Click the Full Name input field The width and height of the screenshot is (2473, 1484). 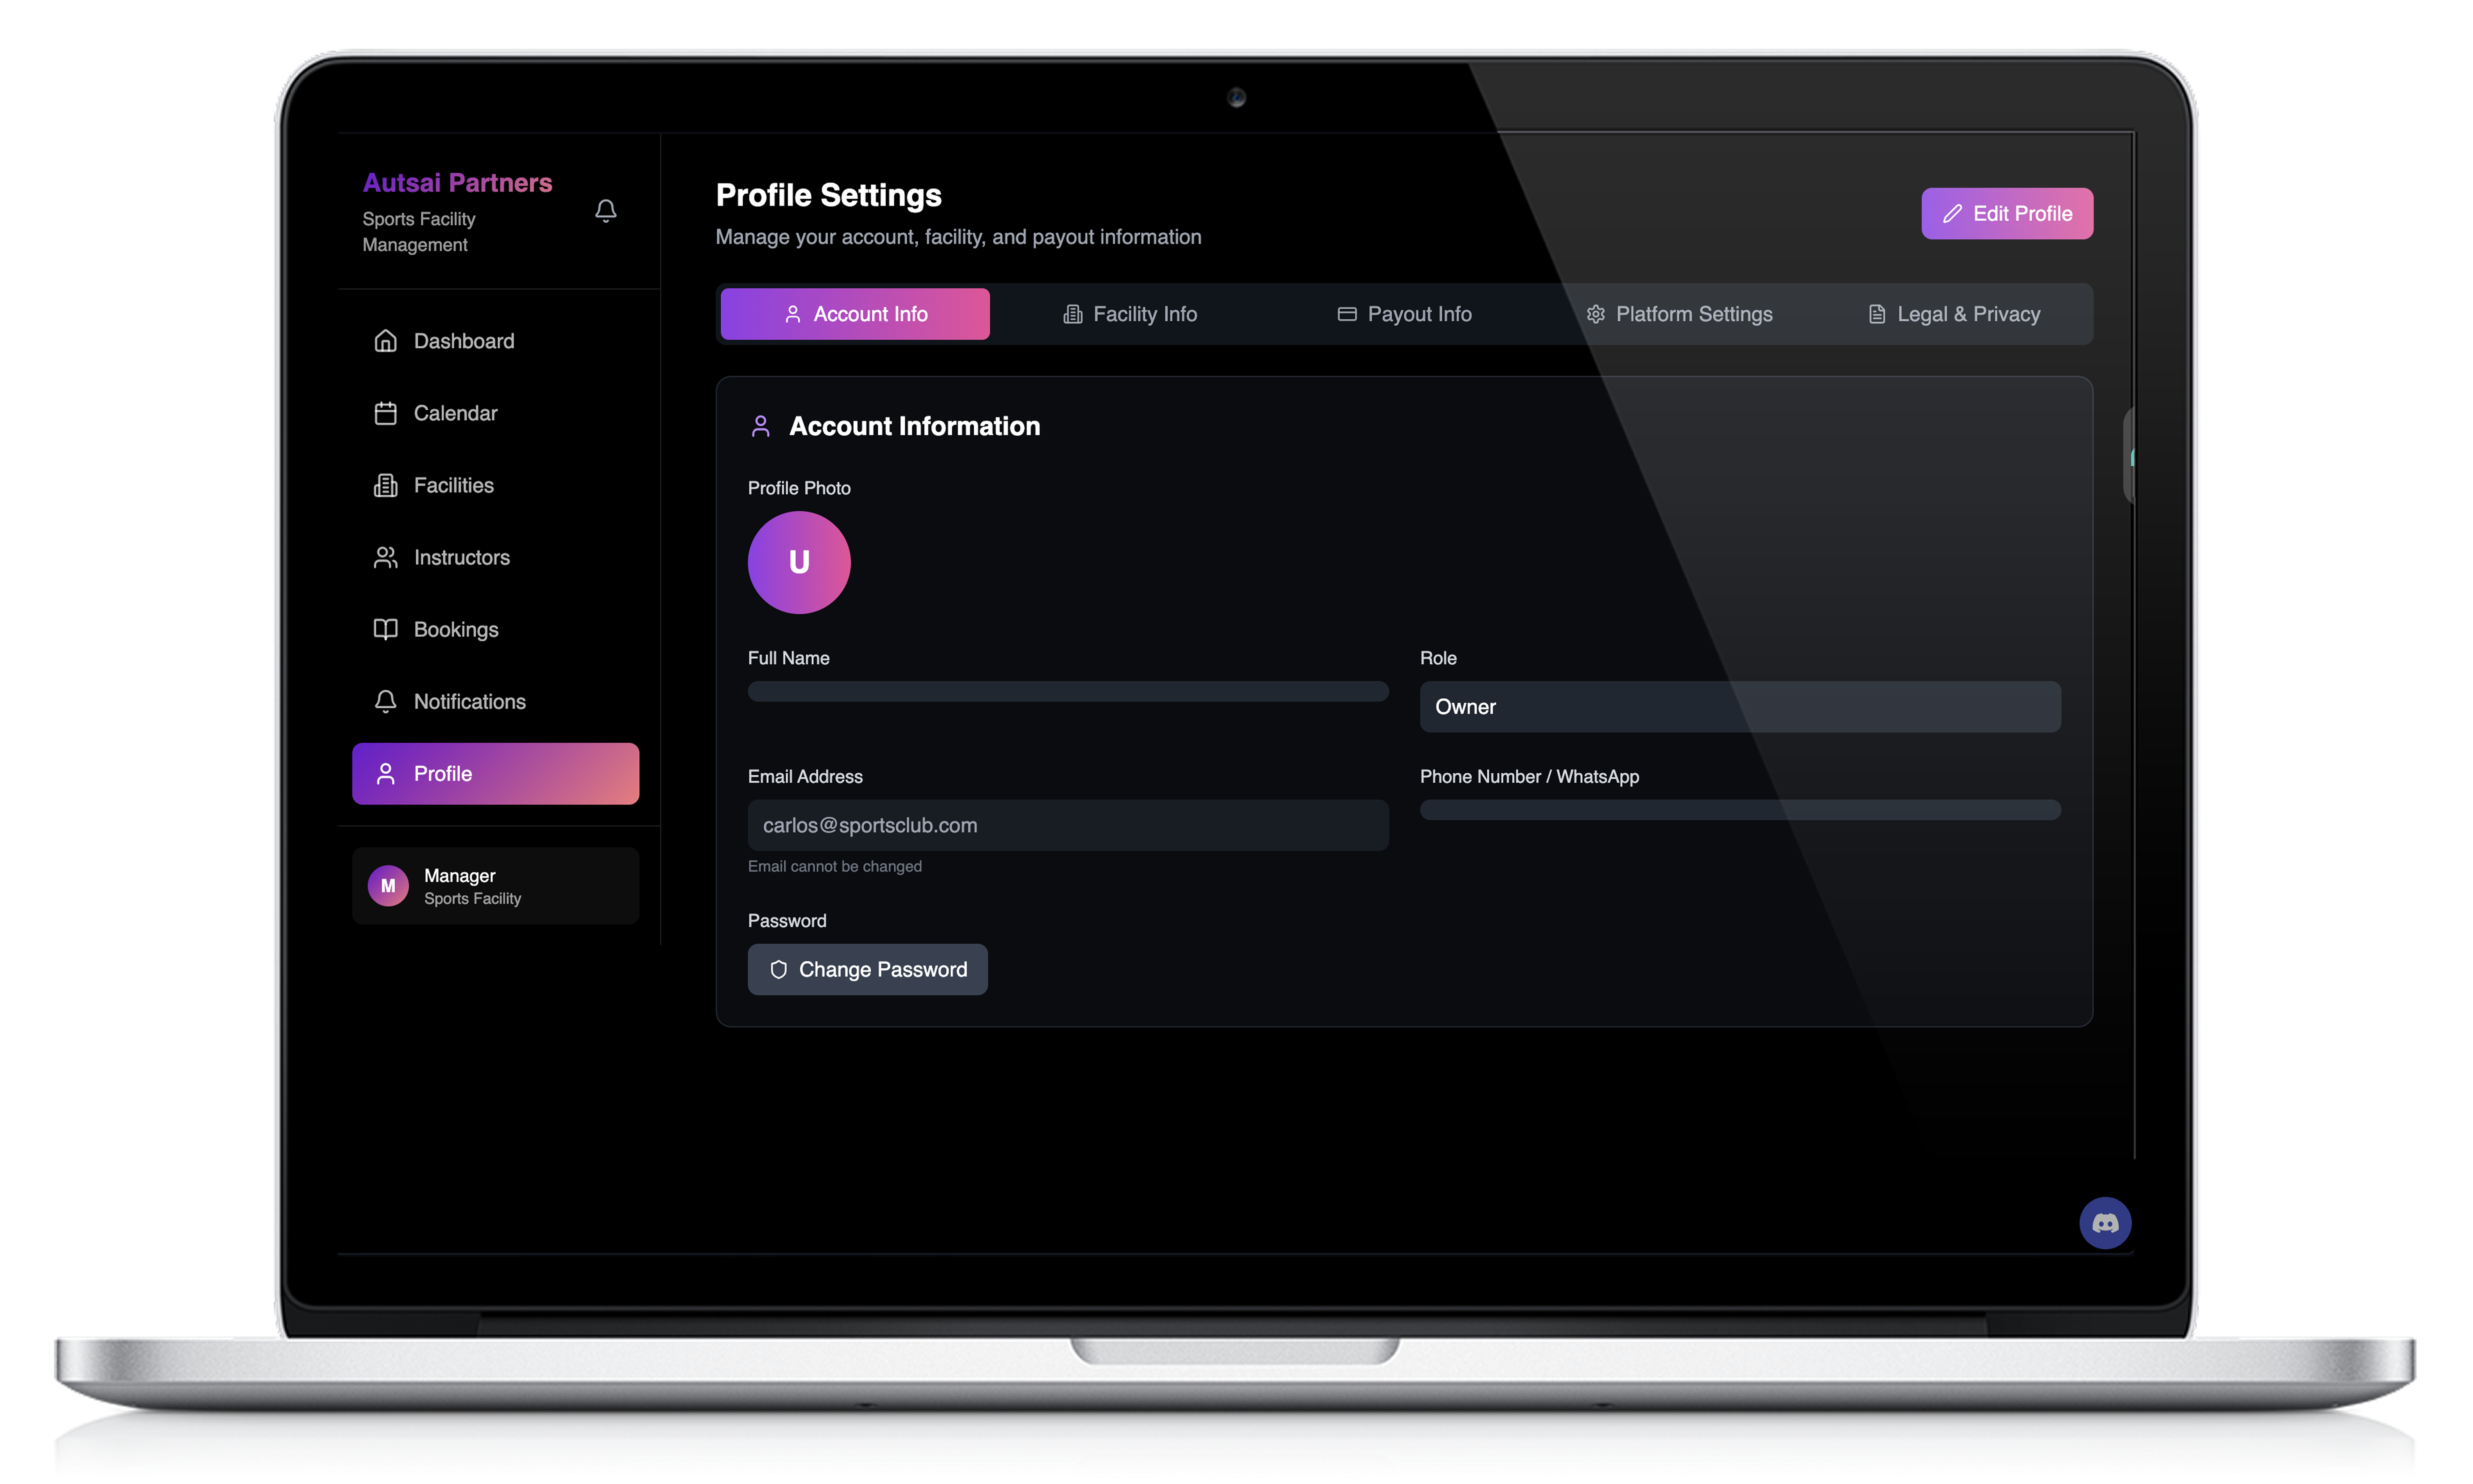(x=1067, y=691)
